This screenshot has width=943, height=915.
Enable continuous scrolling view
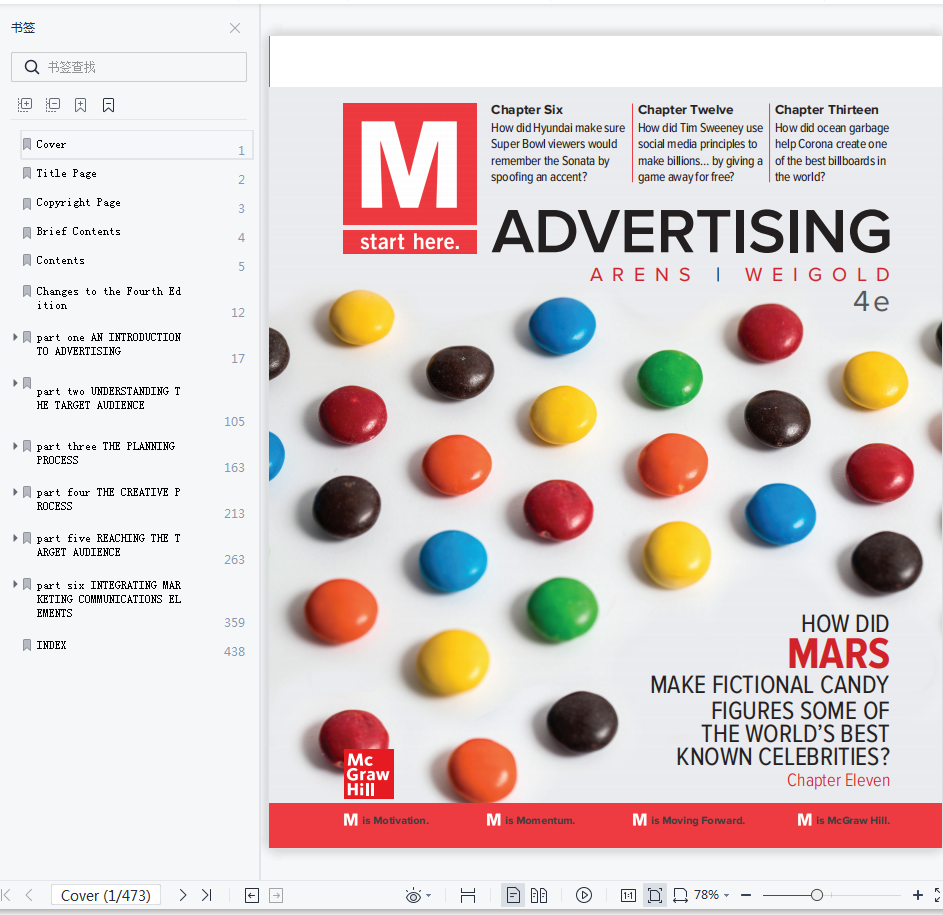coord(468,895)
